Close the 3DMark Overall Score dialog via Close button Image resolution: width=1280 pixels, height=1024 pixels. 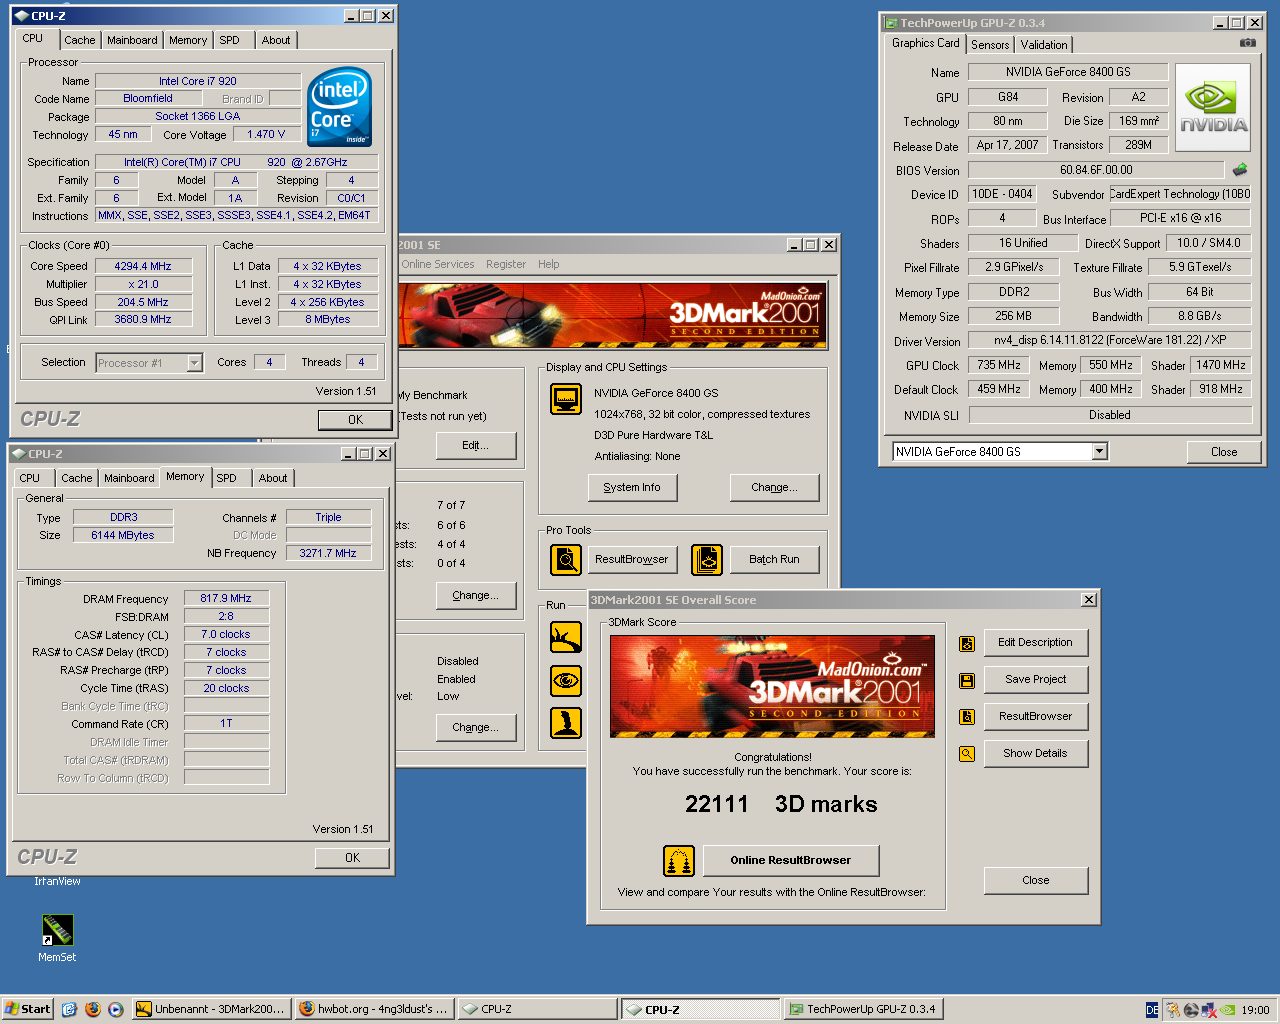click(1036, 880)
